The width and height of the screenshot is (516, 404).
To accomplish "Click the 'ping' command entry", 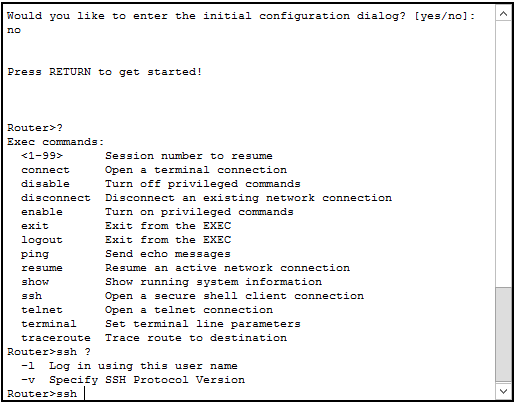I will [35, 254].
